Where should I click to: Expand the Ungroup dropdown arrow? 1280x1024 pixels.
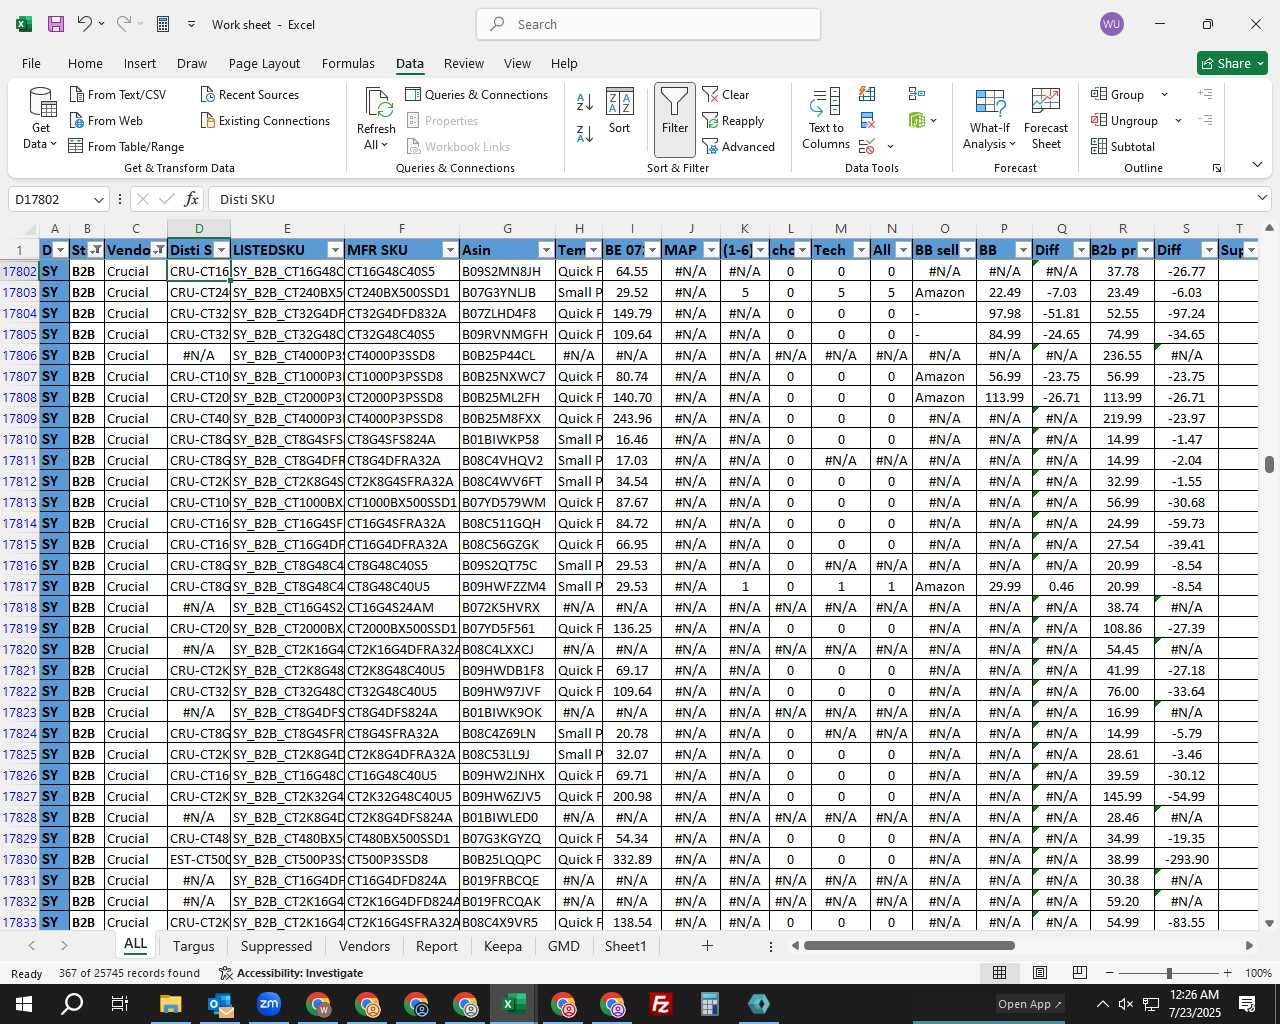(1178, 120)
